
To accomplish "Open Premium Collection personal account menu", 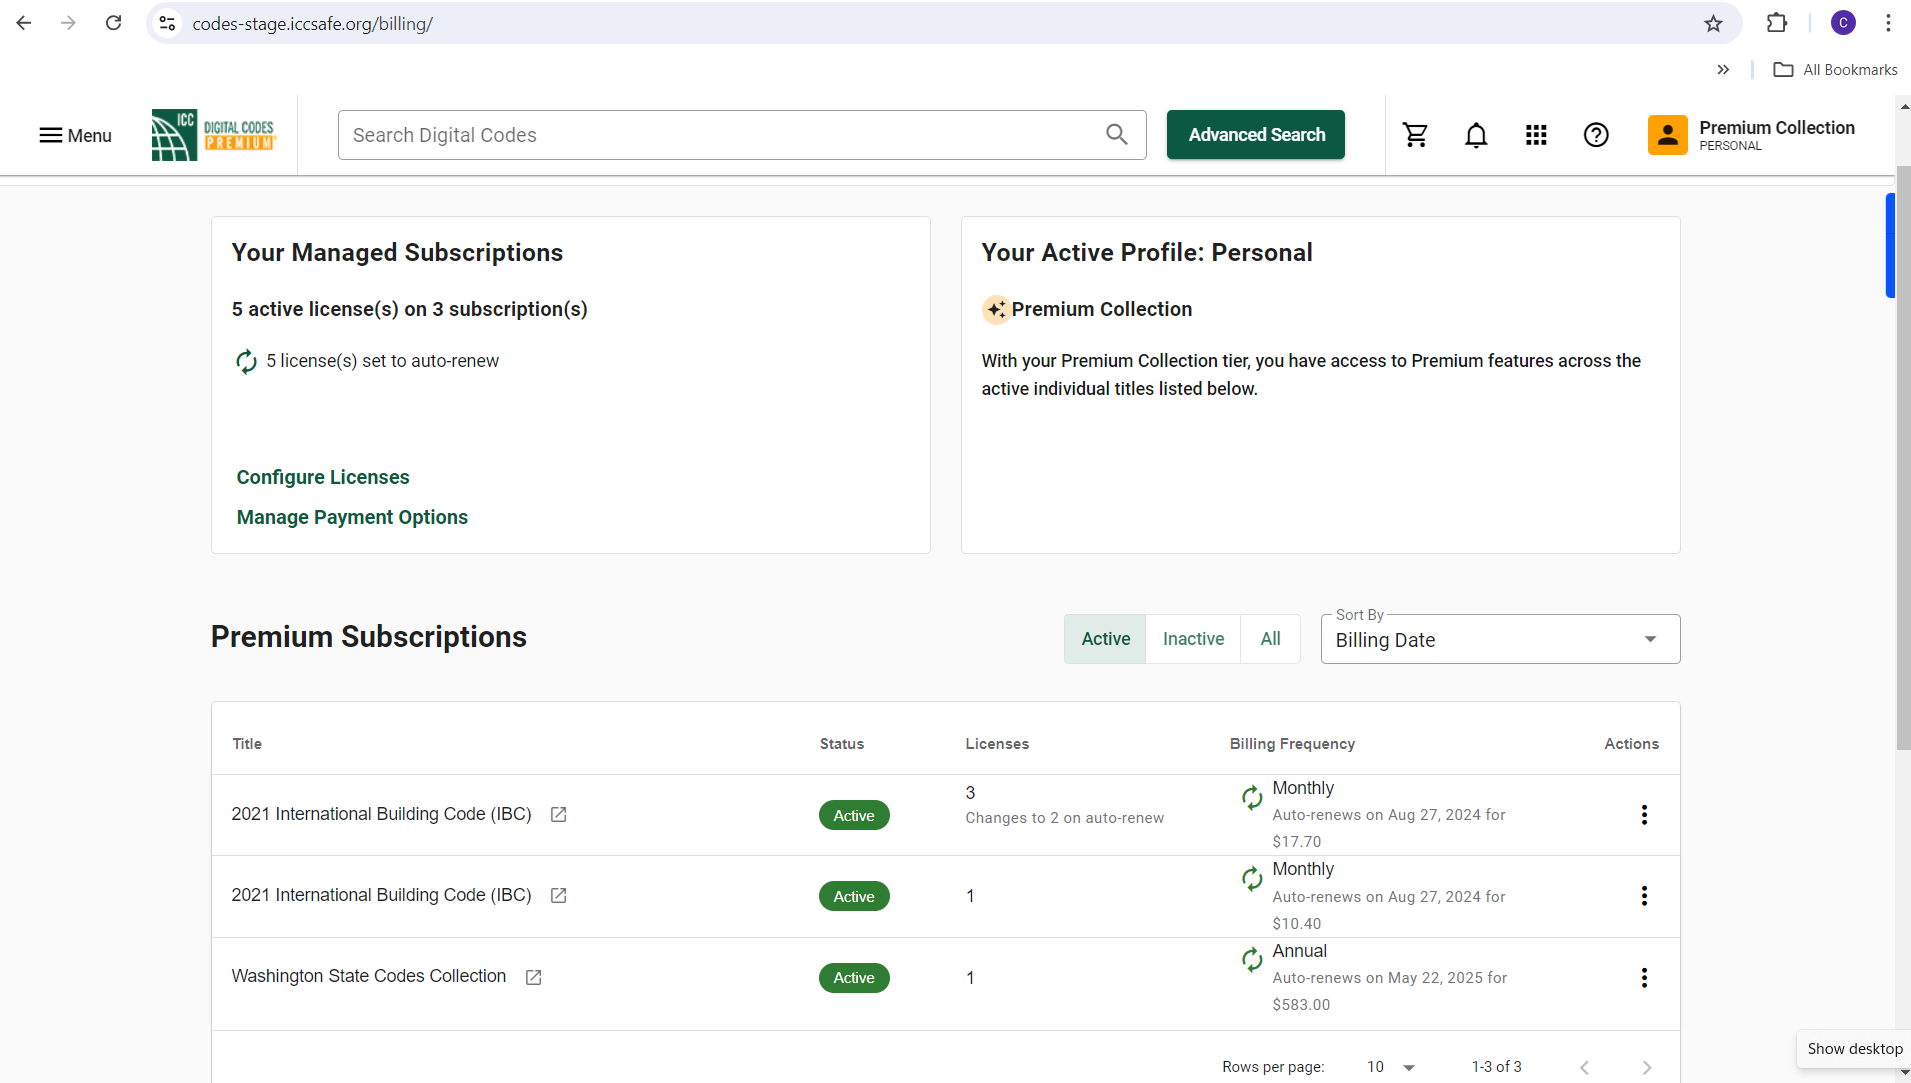I will [1752, 135].
